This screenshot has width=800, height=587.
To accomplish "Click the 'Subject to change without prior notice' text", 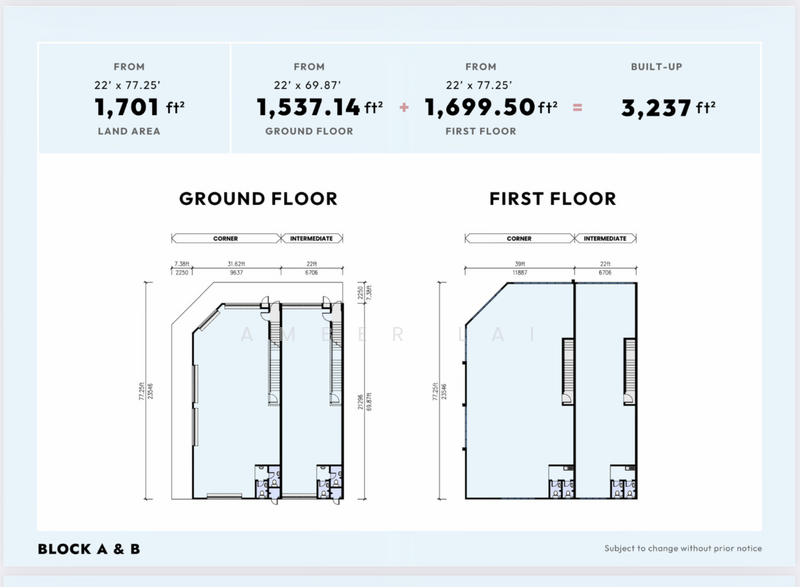I will pyautogui.click(x=683, y=549).
